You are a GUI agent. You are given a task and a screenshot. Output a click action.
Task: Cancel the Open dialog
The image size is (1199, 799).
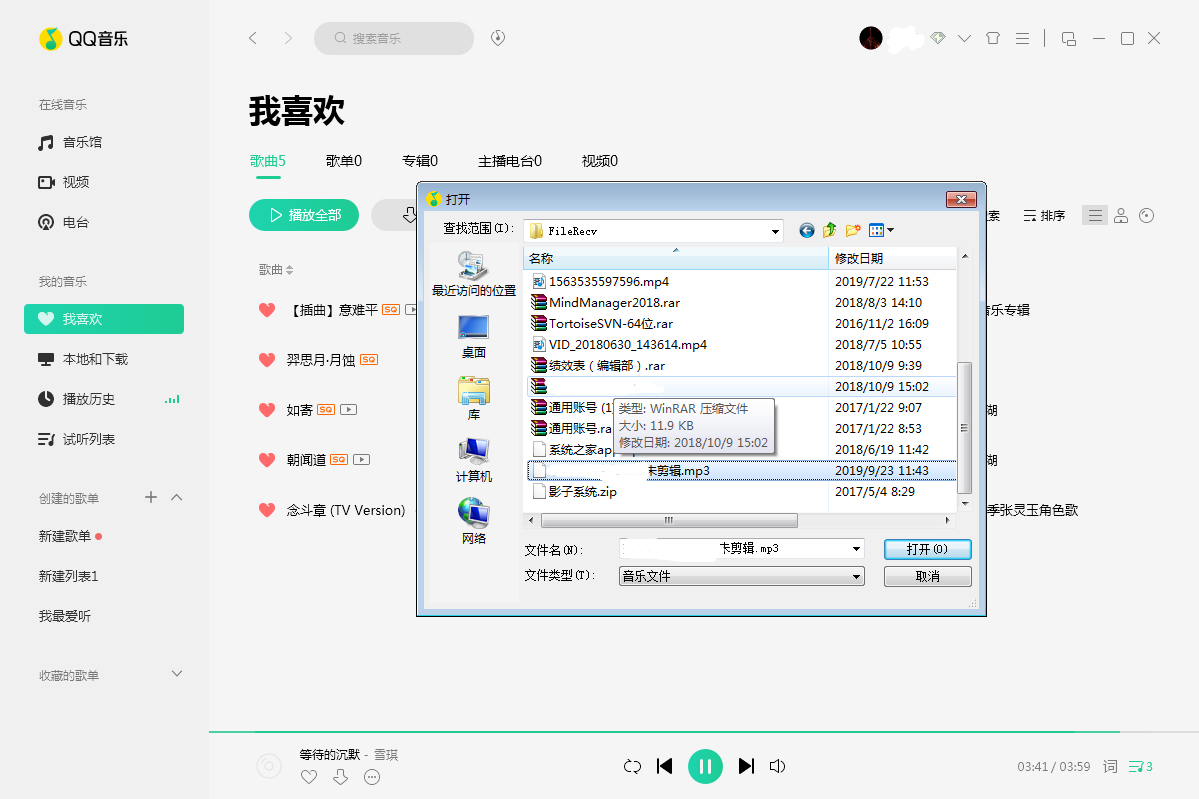pos(926,576)
